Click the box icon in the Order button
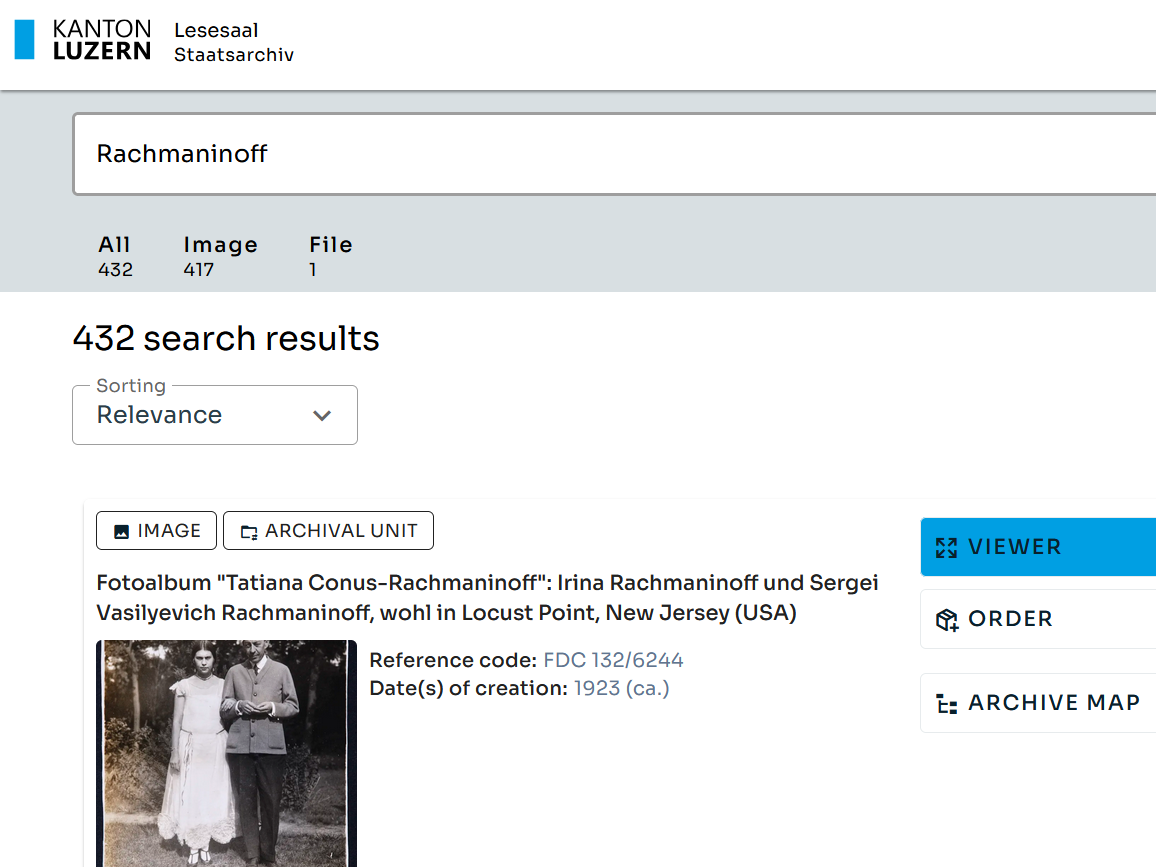1156x867 pixels. (x=946, y=620)
